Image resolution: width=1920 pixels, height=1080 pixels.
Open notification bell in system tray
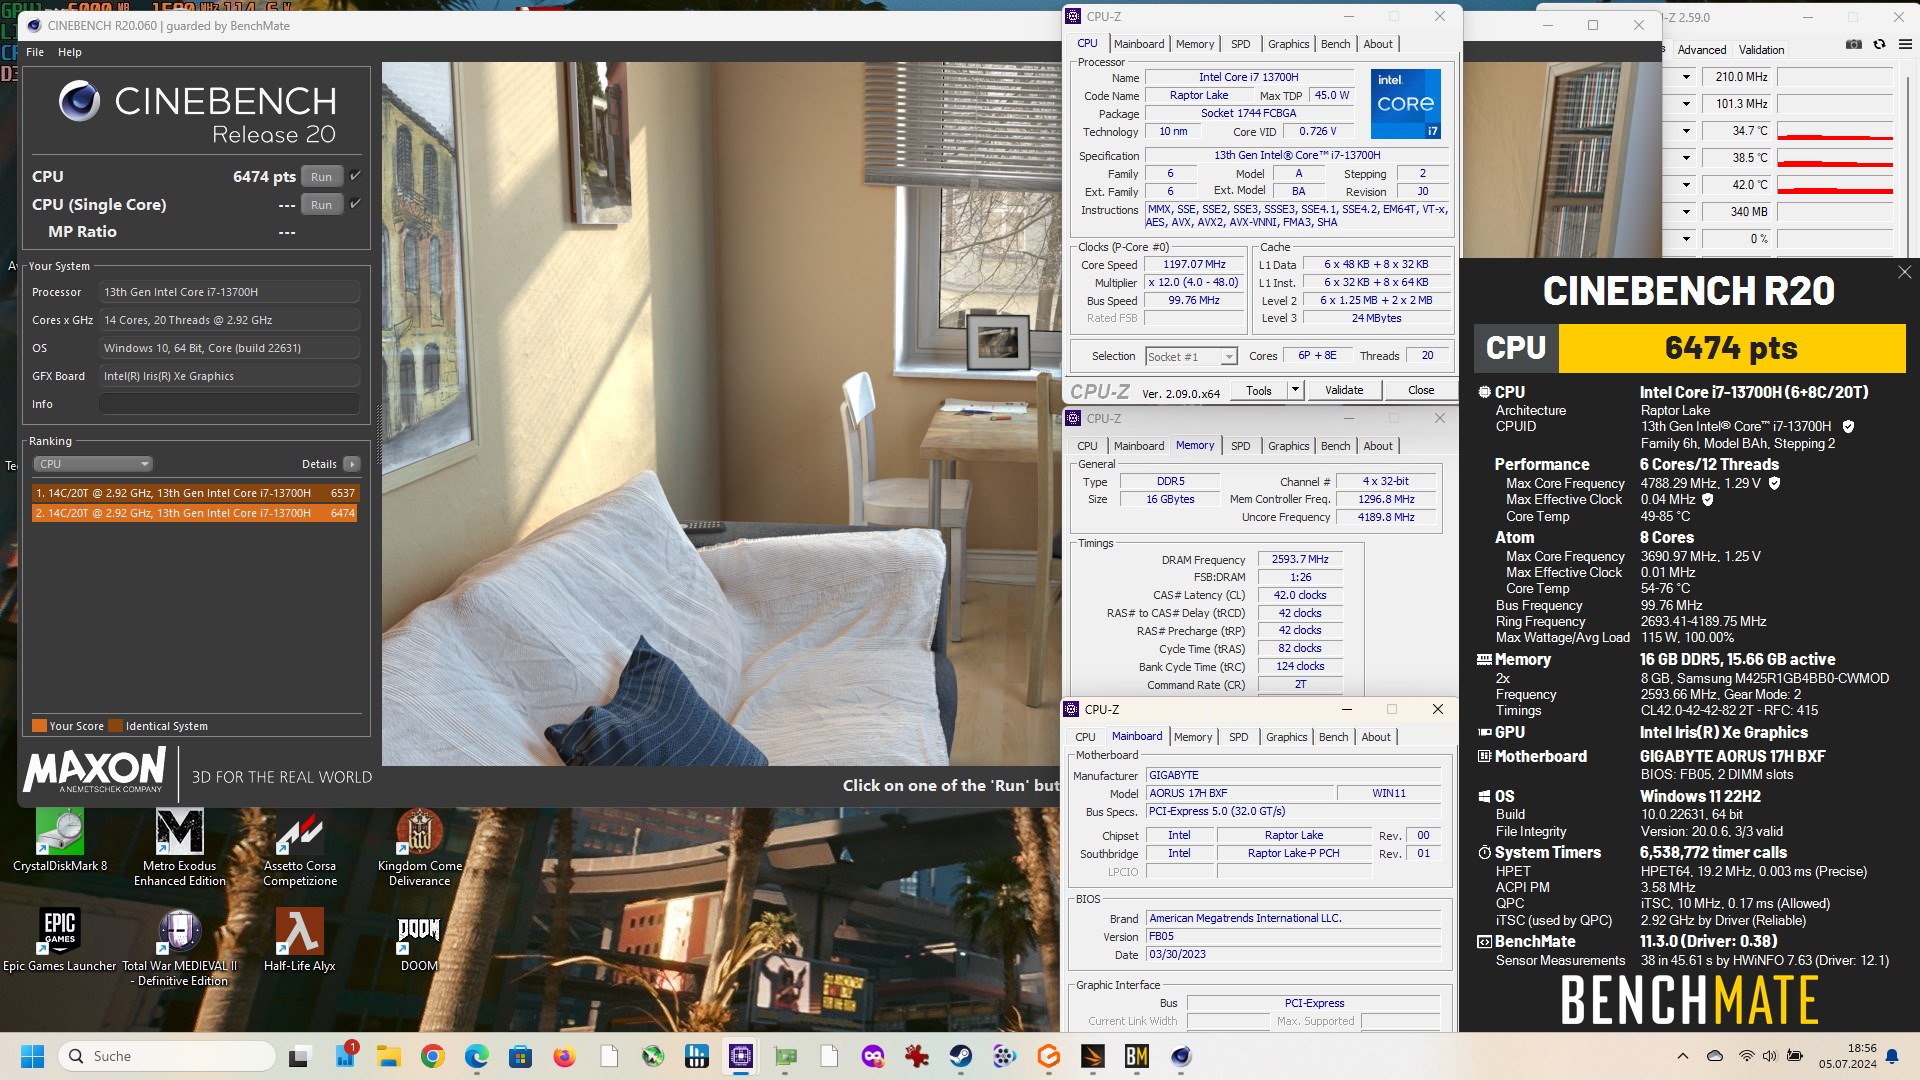tap(1892, 1056)
